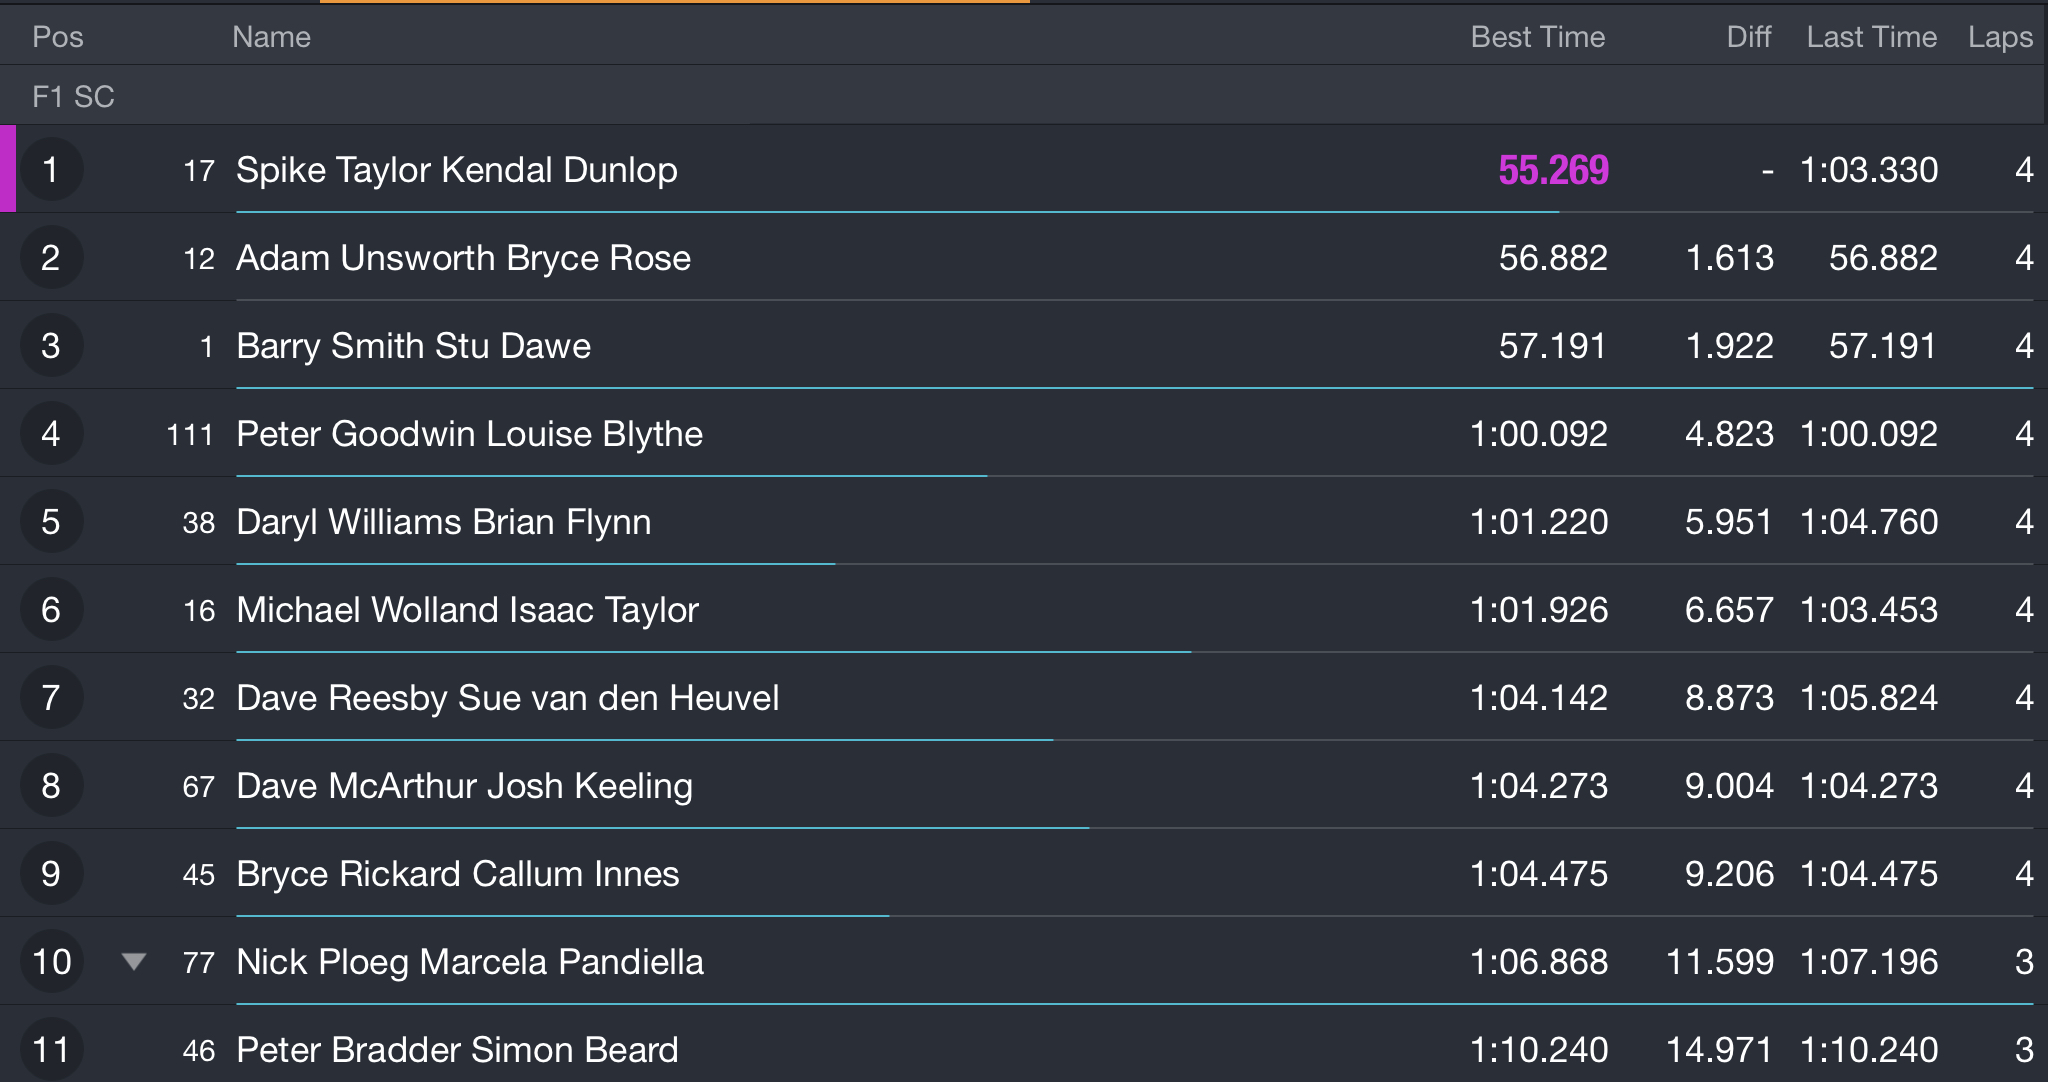Click the down arrow beside Nick Ploeg

coord(134,962)
